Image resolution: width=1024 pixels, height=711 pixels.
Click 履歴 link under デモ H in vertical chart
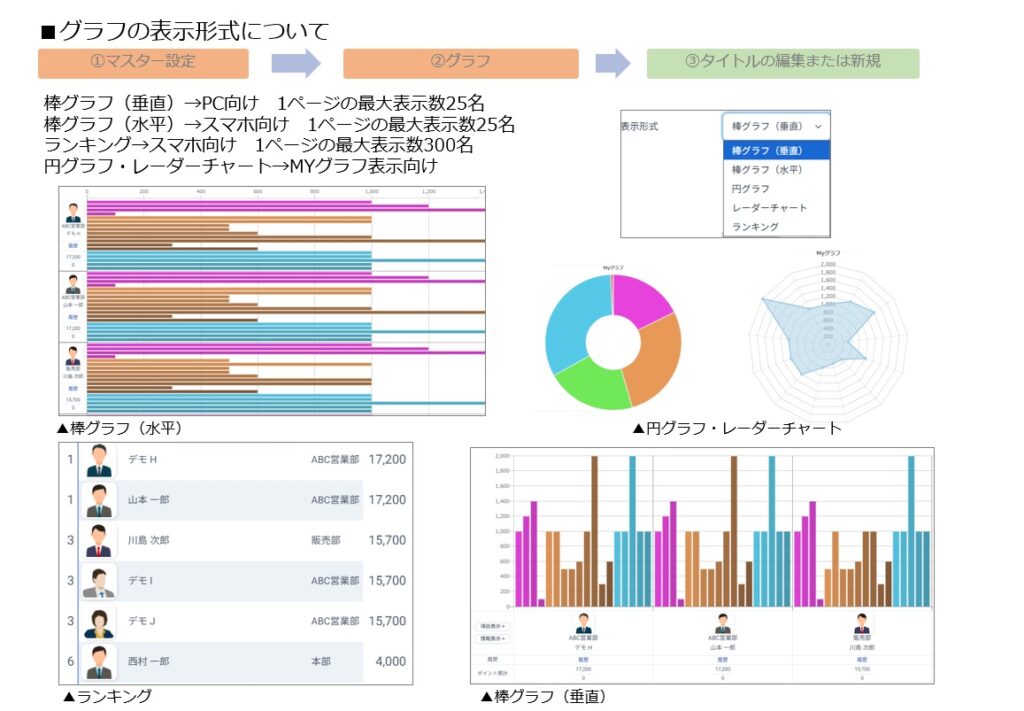coord(583,660)
